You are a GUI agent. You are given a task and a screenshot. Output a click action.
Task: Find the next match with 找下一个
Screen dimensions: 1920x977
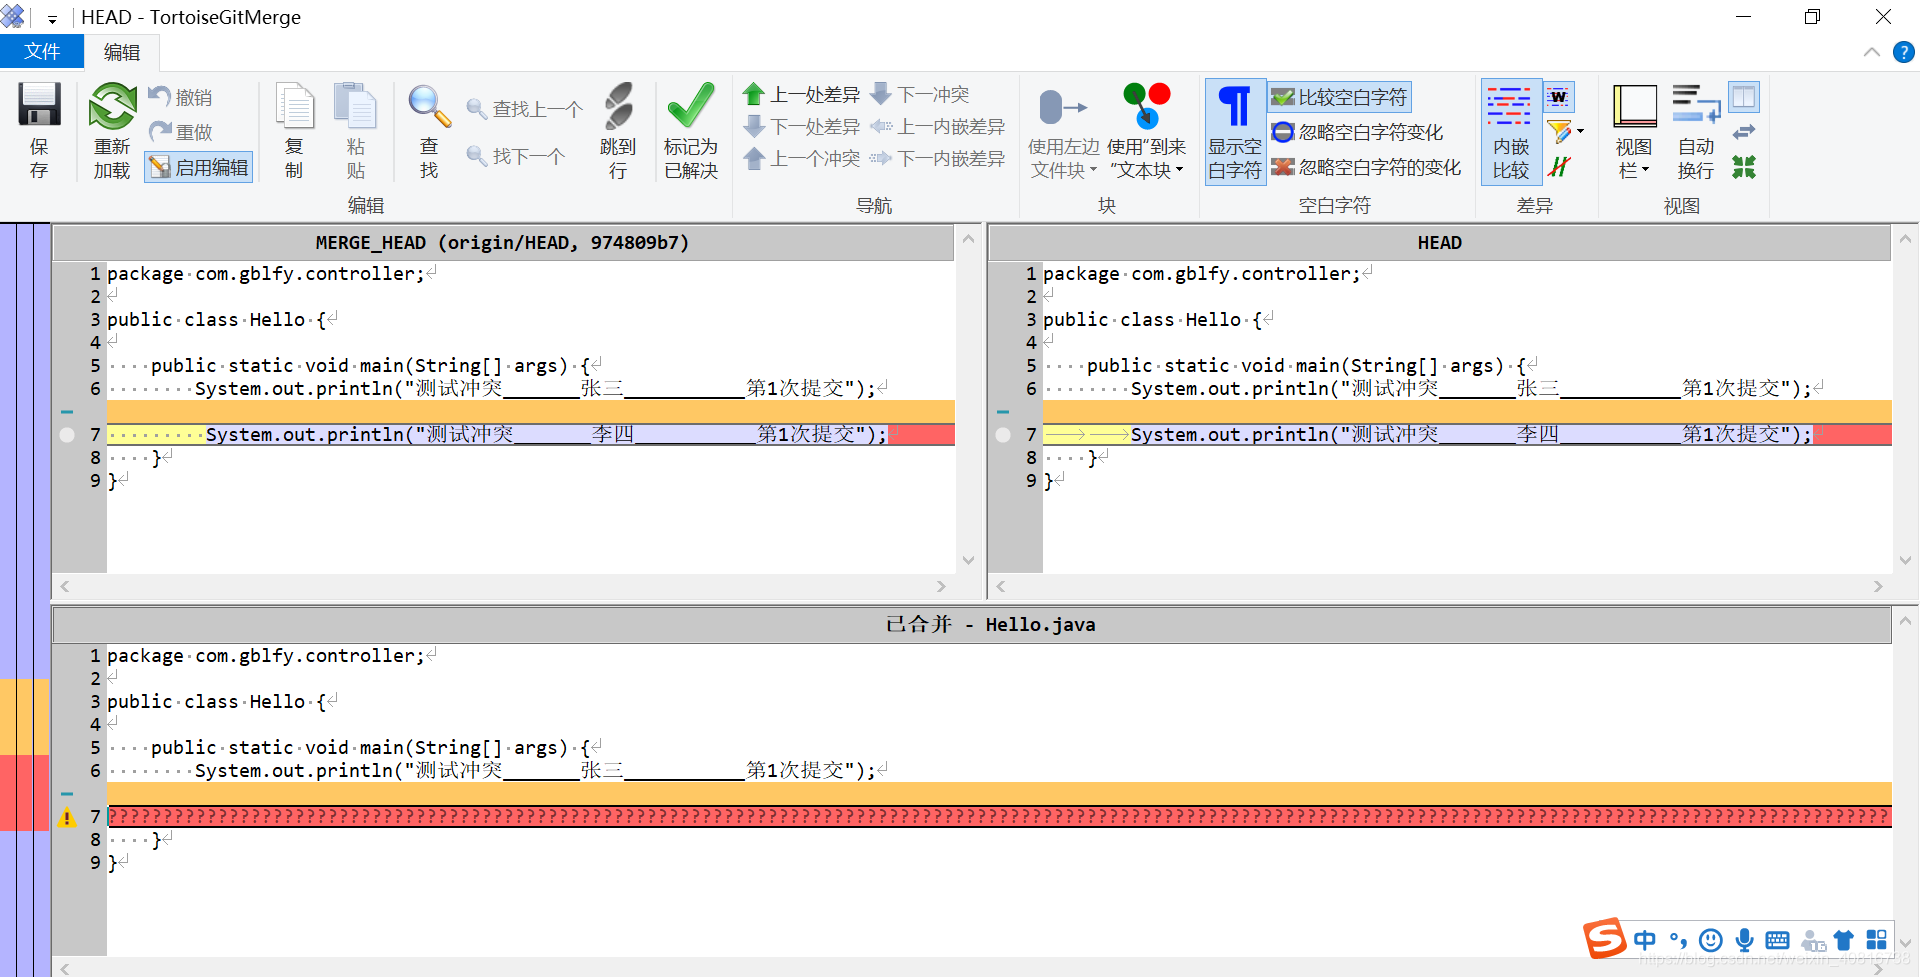(x=517, y=156)
